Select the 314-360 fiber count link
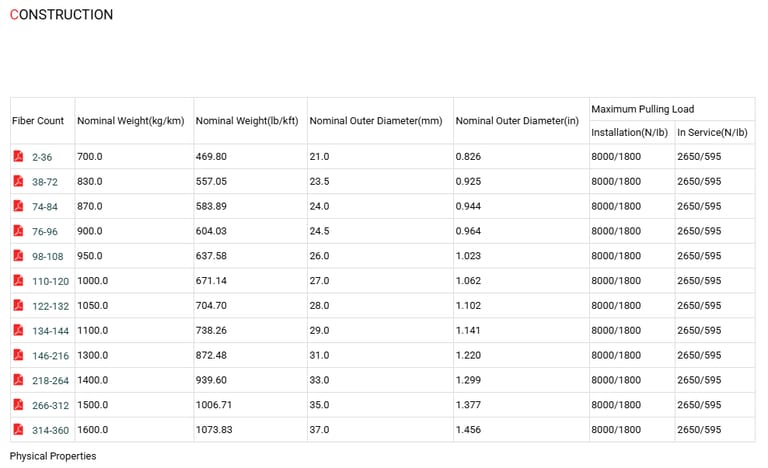The image size is (768, 468). pyautogui.click(x=50, y=429)
